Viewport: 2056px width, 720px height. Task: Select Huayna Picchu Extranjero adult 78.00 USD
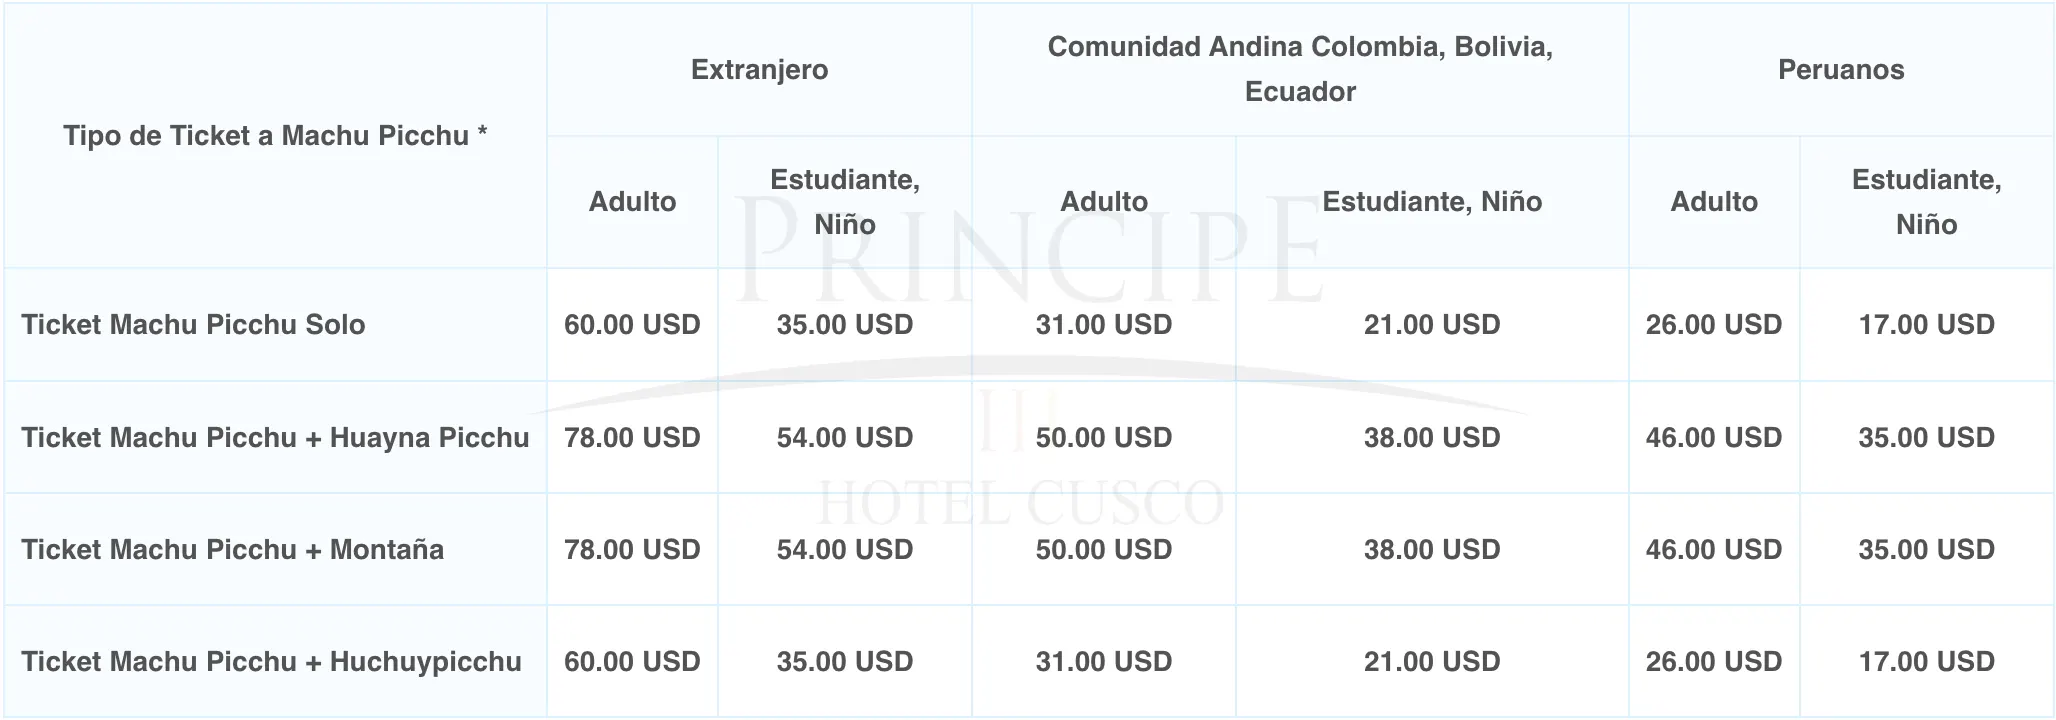coord(632,437)
